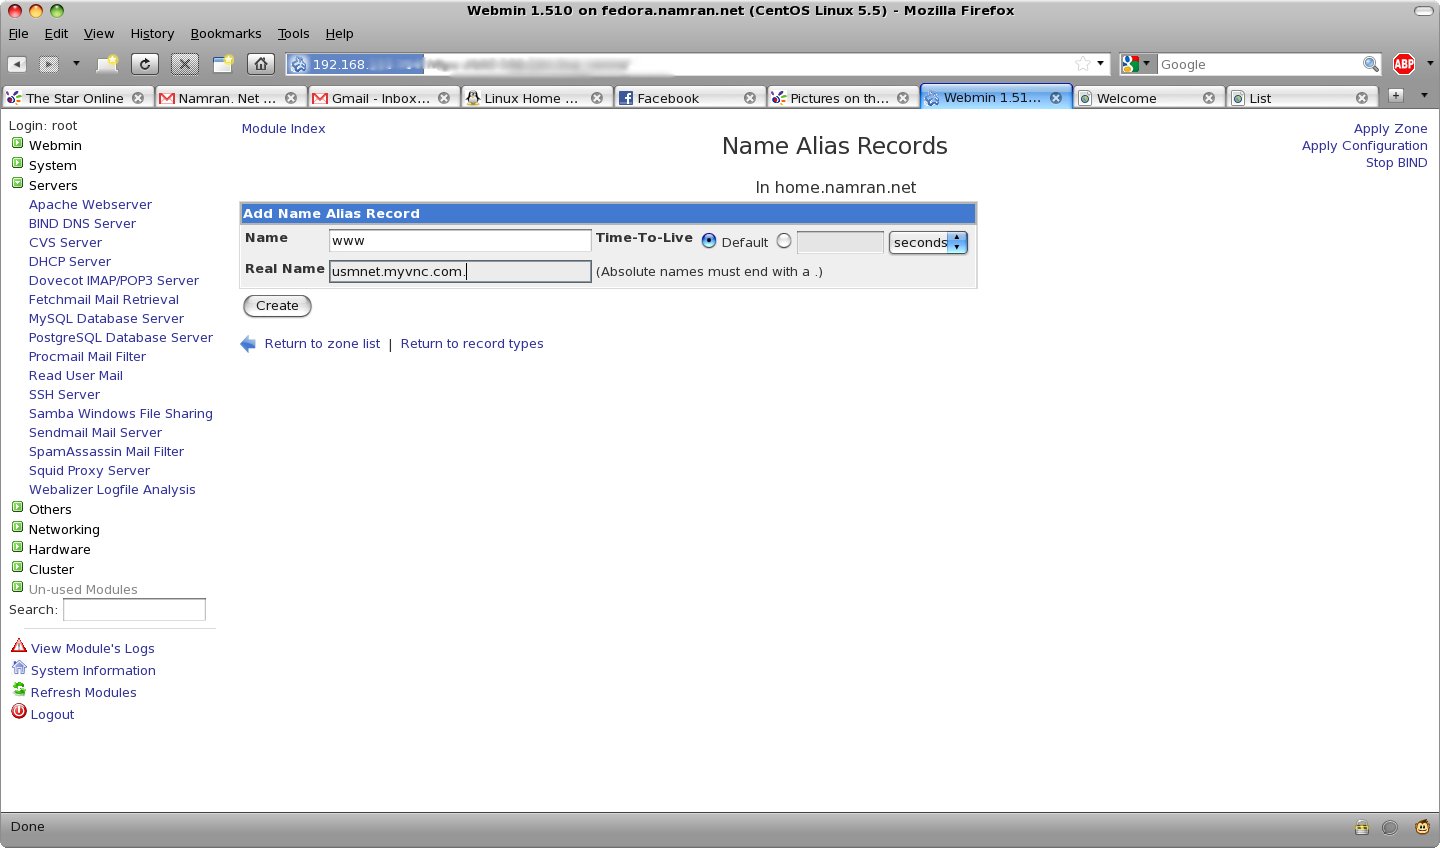The image size is (1440, 848).
Task: Select the Default Time-To-Live radio button
Action: (x=709, y=241)
